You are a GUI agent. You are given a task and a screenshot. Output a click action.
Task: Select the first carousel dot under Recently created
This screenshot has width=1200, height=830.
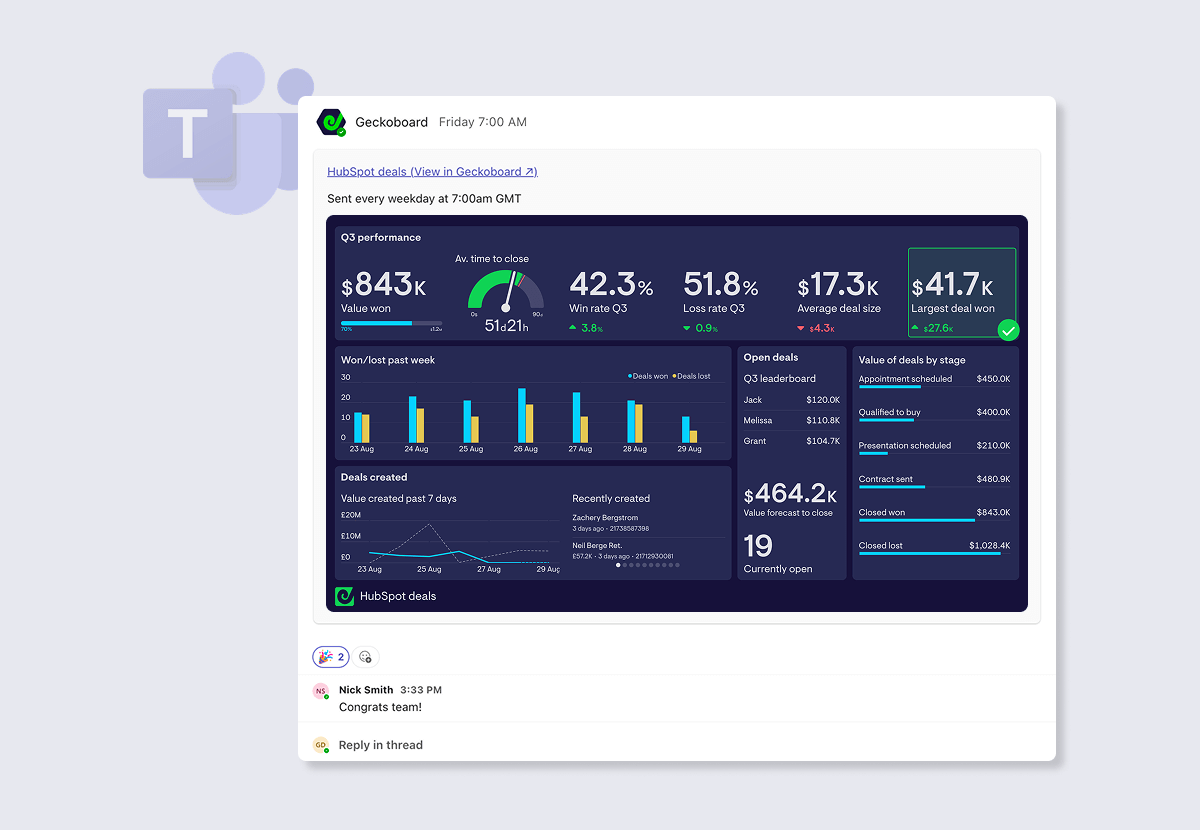tap(618, 564)
